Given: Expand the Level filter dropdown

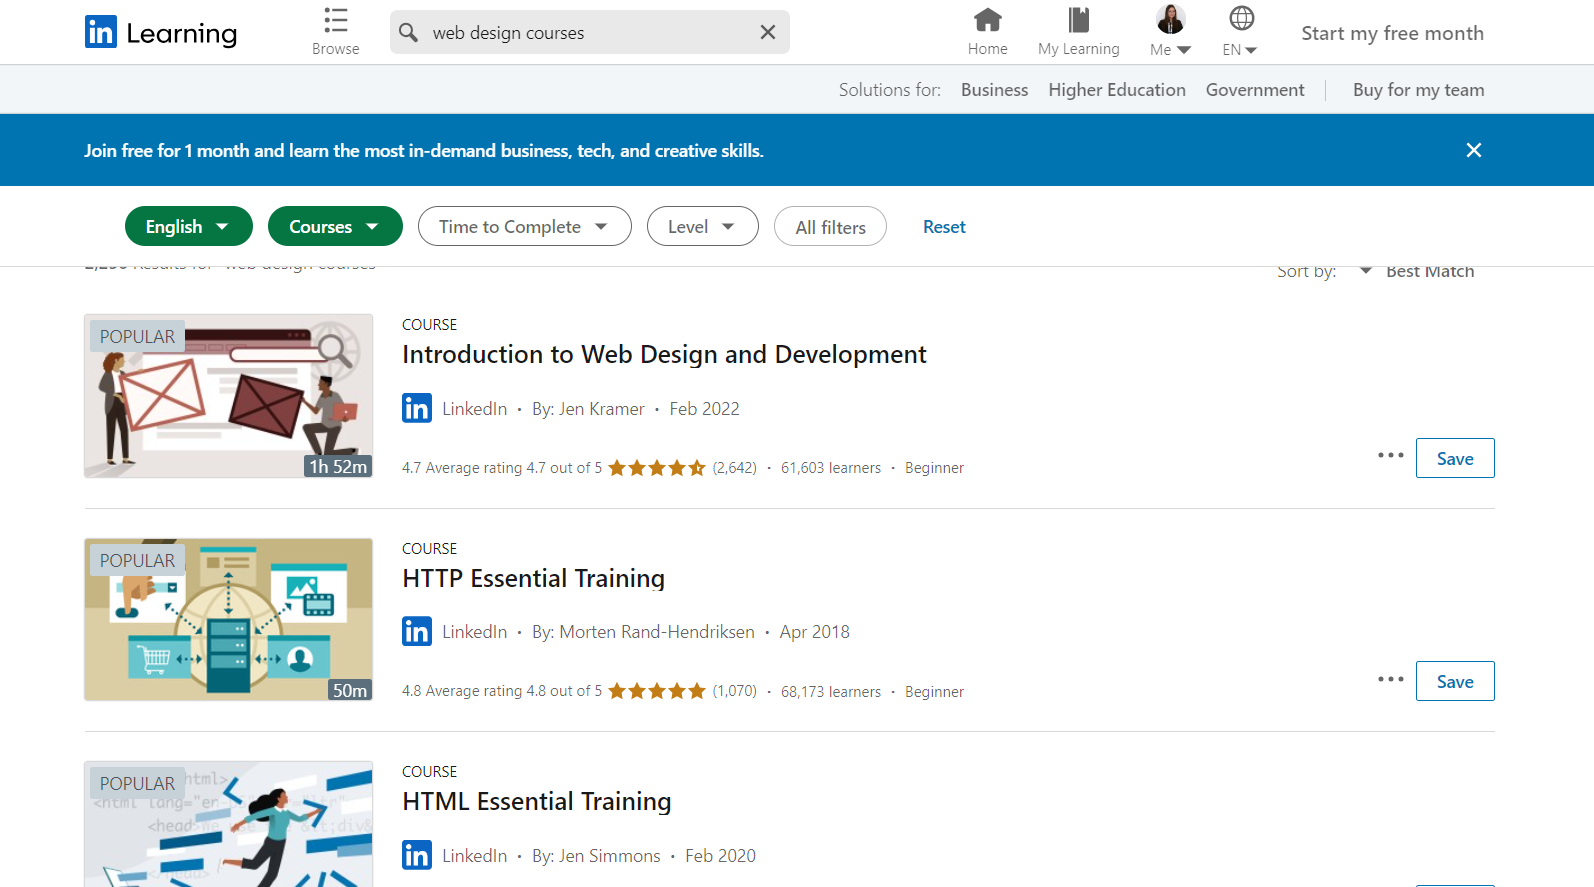Looking at the screenshot, I should (702, 227).
